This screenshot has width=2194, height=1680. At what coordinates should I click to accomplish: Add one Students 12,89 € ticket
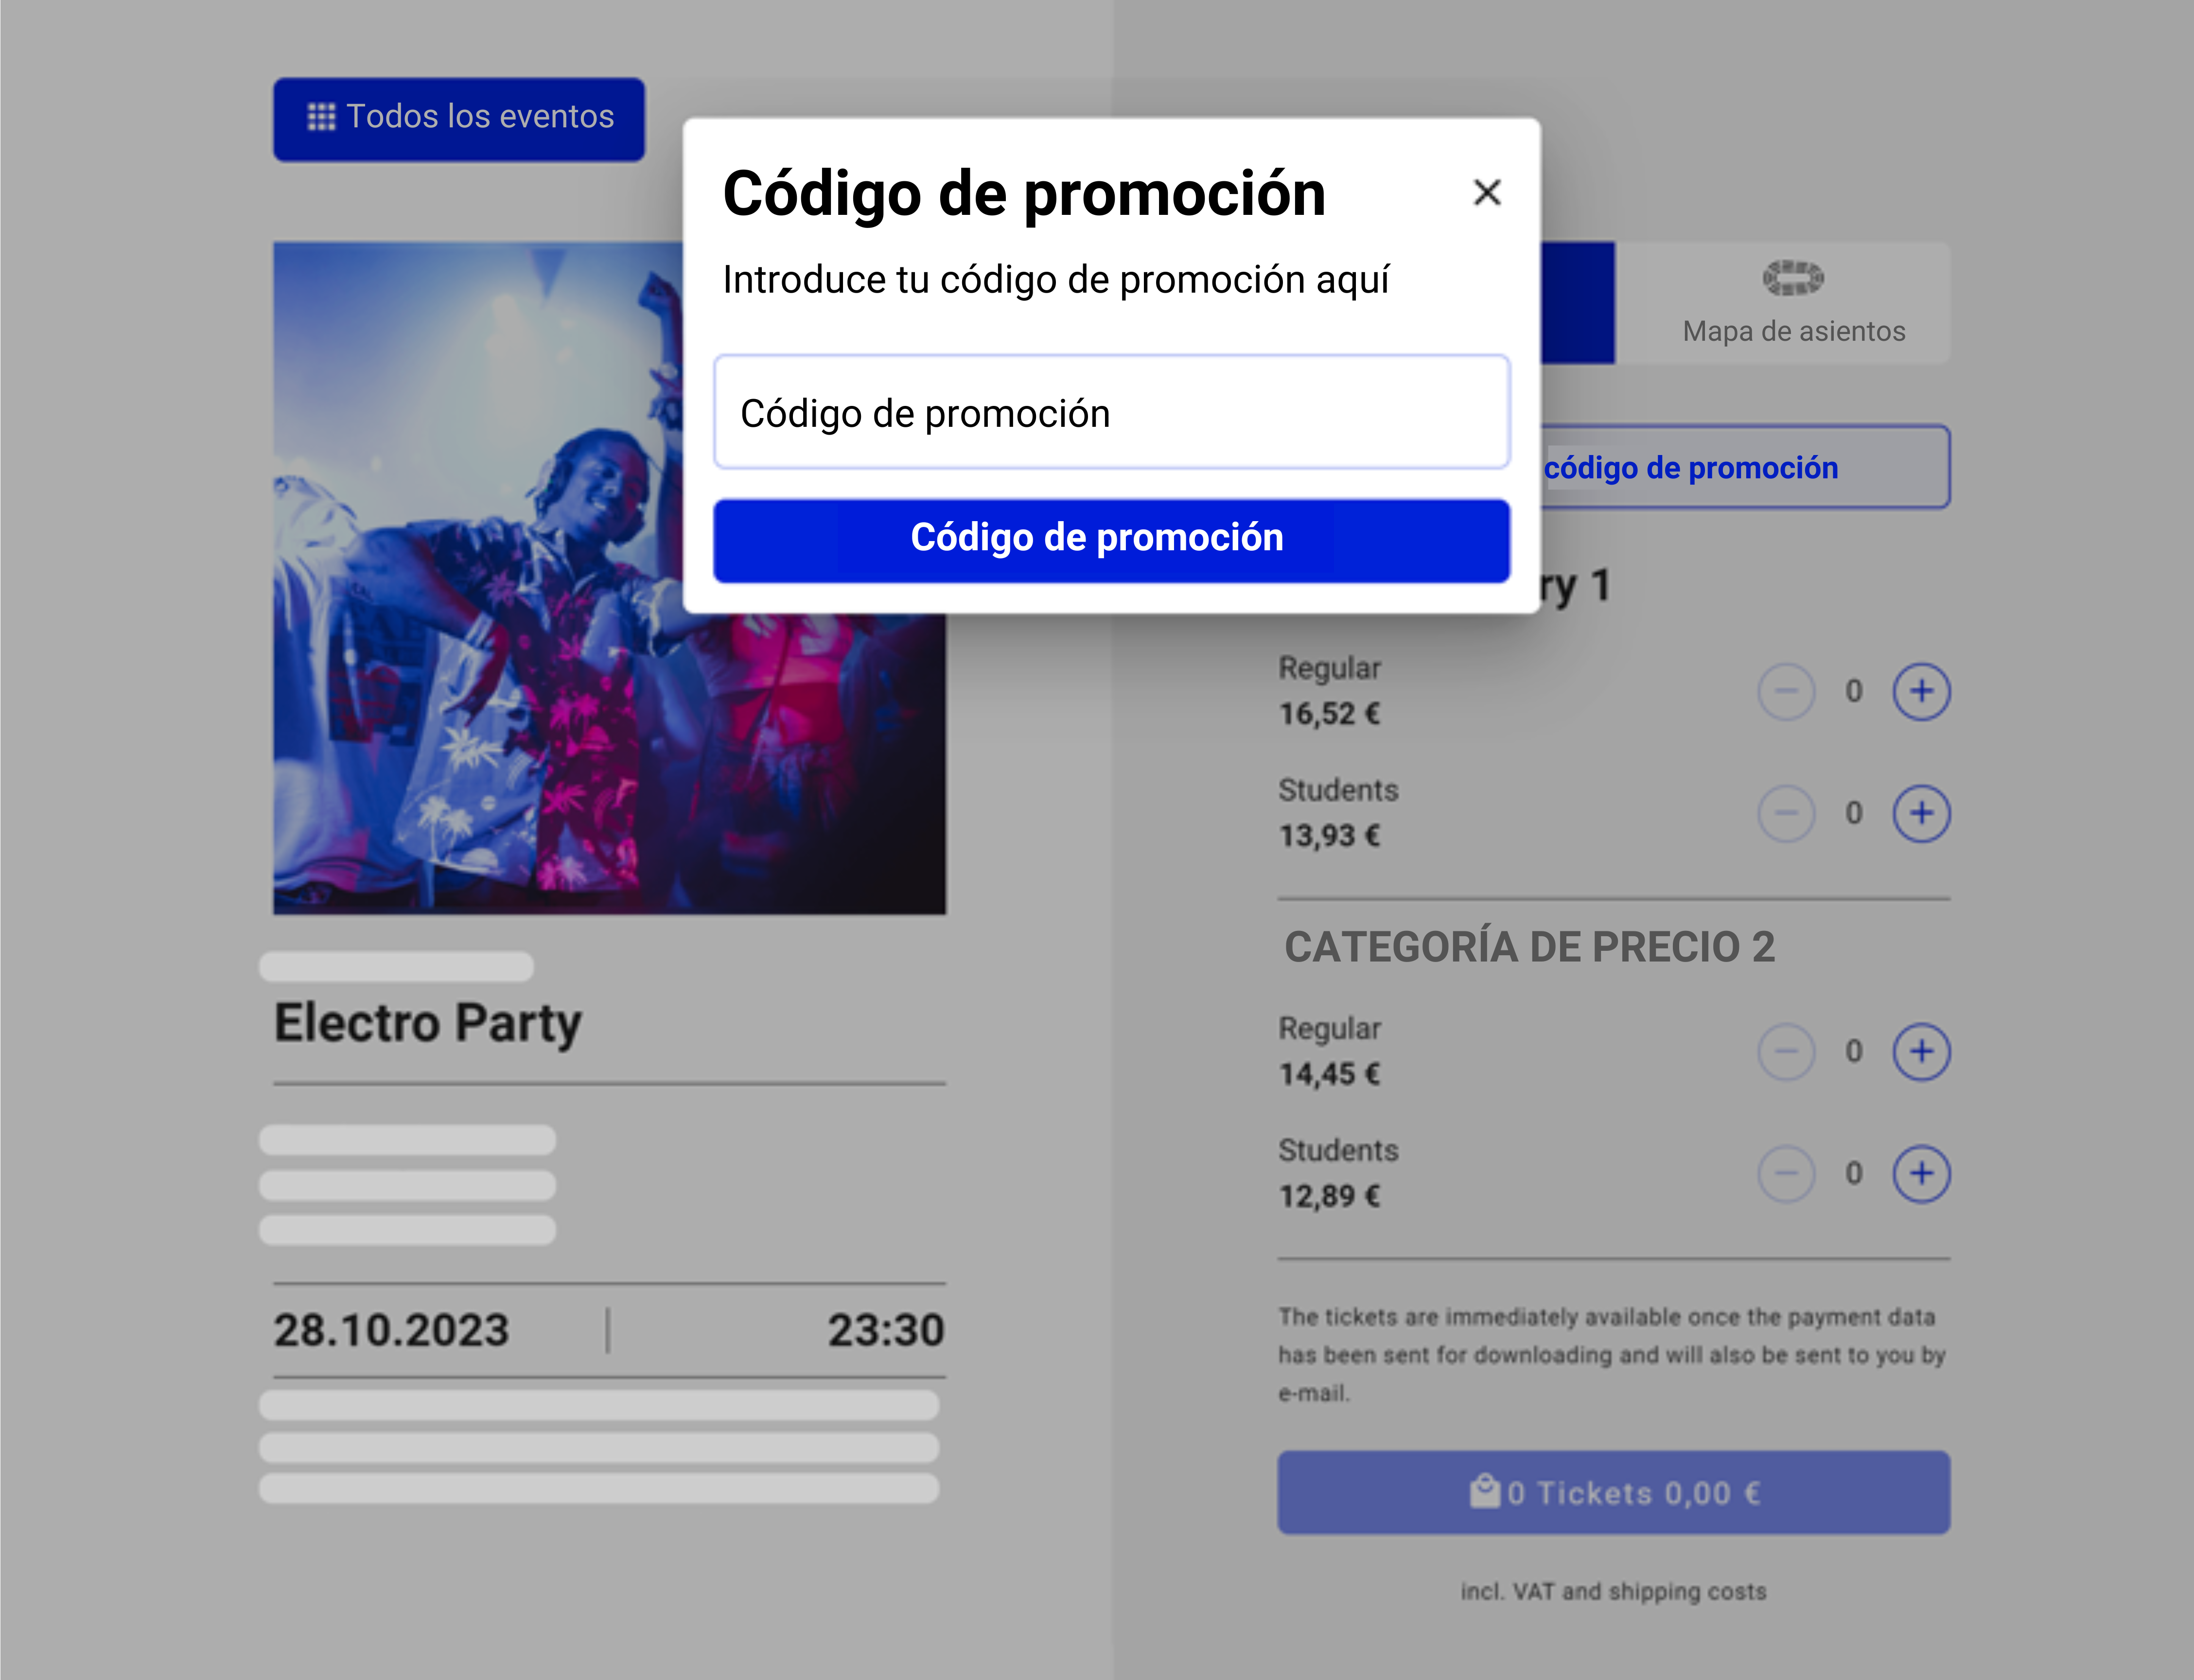point(1921,1173)
